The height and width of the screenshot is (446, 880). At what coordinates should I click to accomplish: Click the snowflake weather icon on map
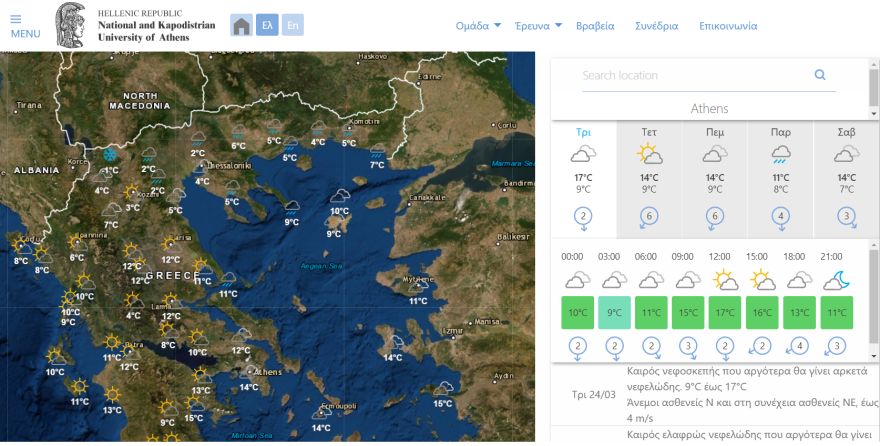(109, 156)
